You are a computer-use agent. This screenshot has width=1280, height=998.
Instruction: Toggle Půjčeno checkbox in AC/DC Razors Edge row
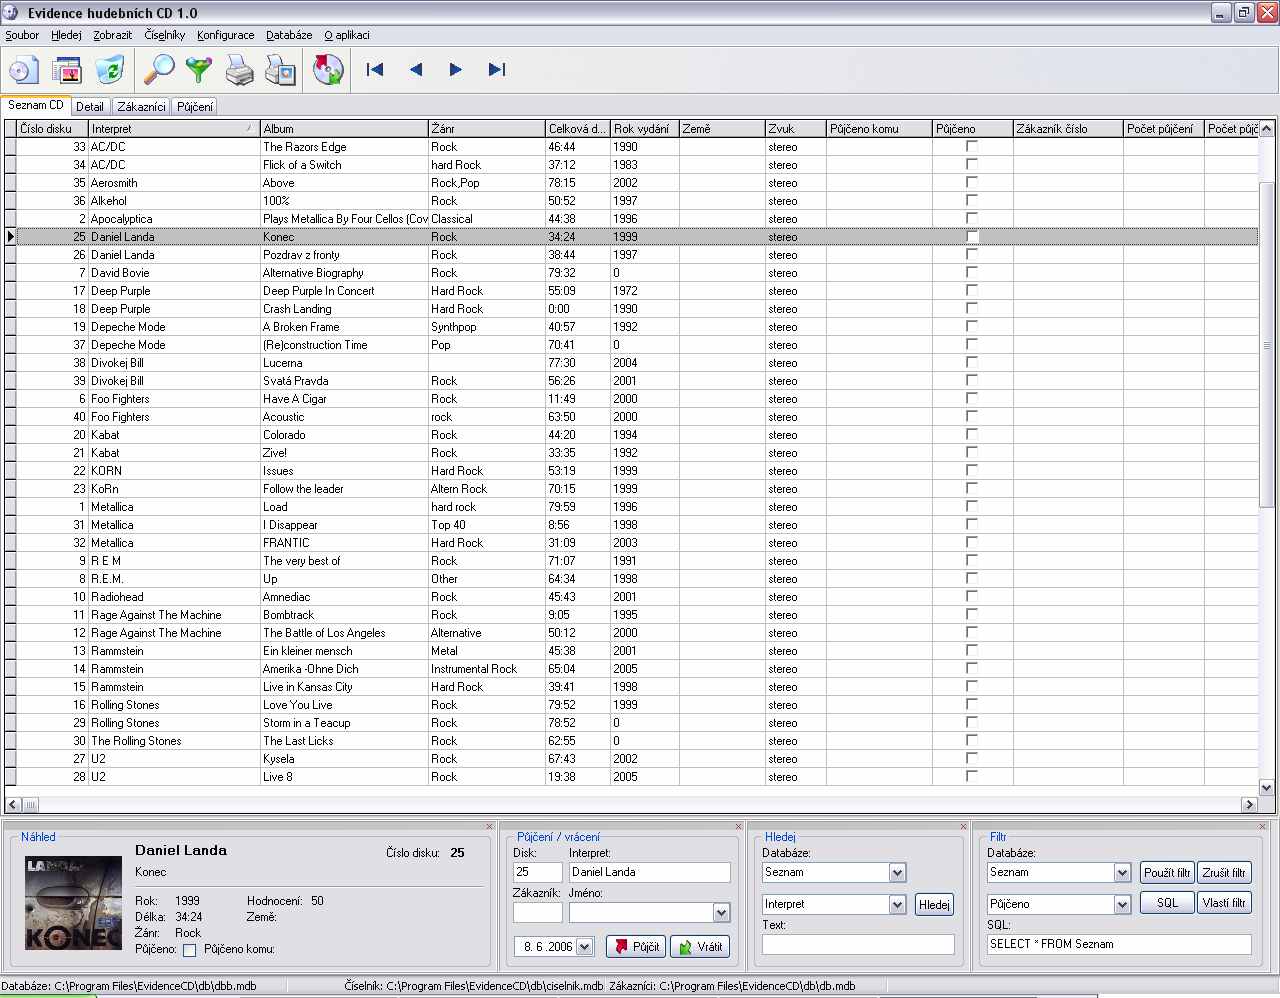coord(971,146)
